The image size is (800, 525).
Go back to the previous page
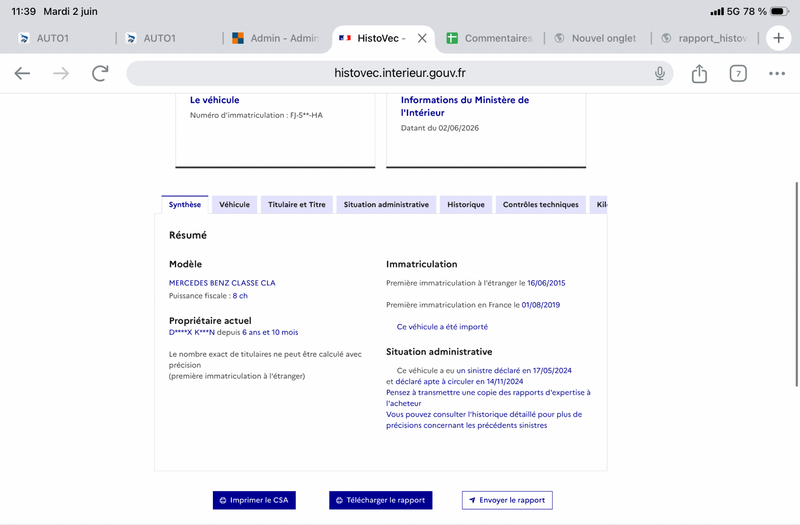pos(22,73)
